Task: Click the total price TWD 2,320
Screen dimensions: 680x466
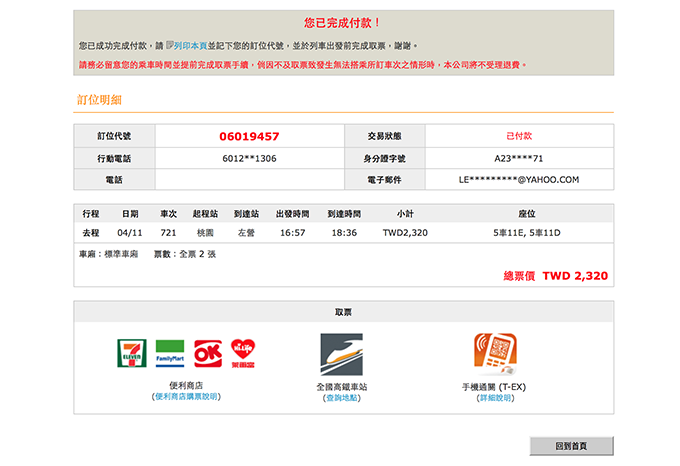Action: pyautogui.click(x=575, y=275)
